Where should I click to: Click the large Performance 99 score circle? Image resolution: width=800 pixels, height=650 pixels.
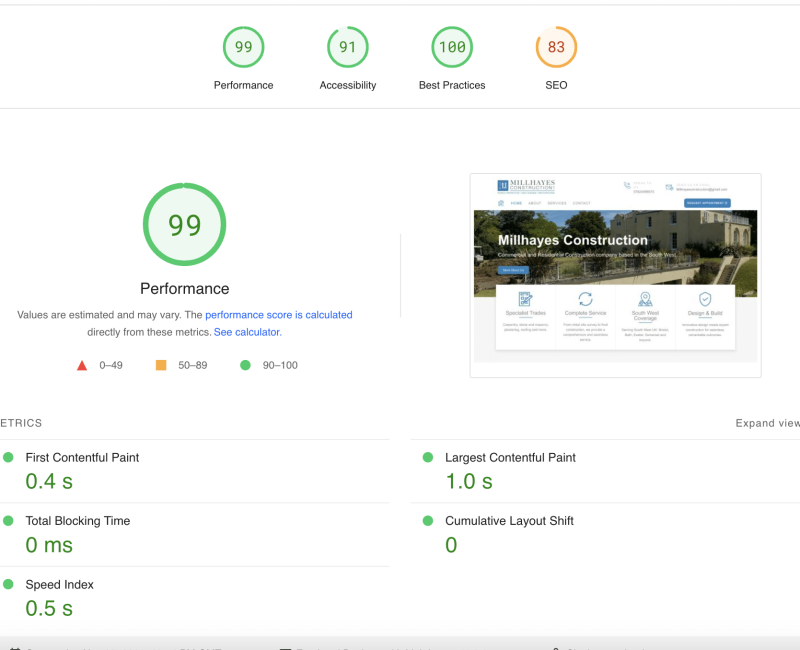pyautogui.click(x=184, y=225)
